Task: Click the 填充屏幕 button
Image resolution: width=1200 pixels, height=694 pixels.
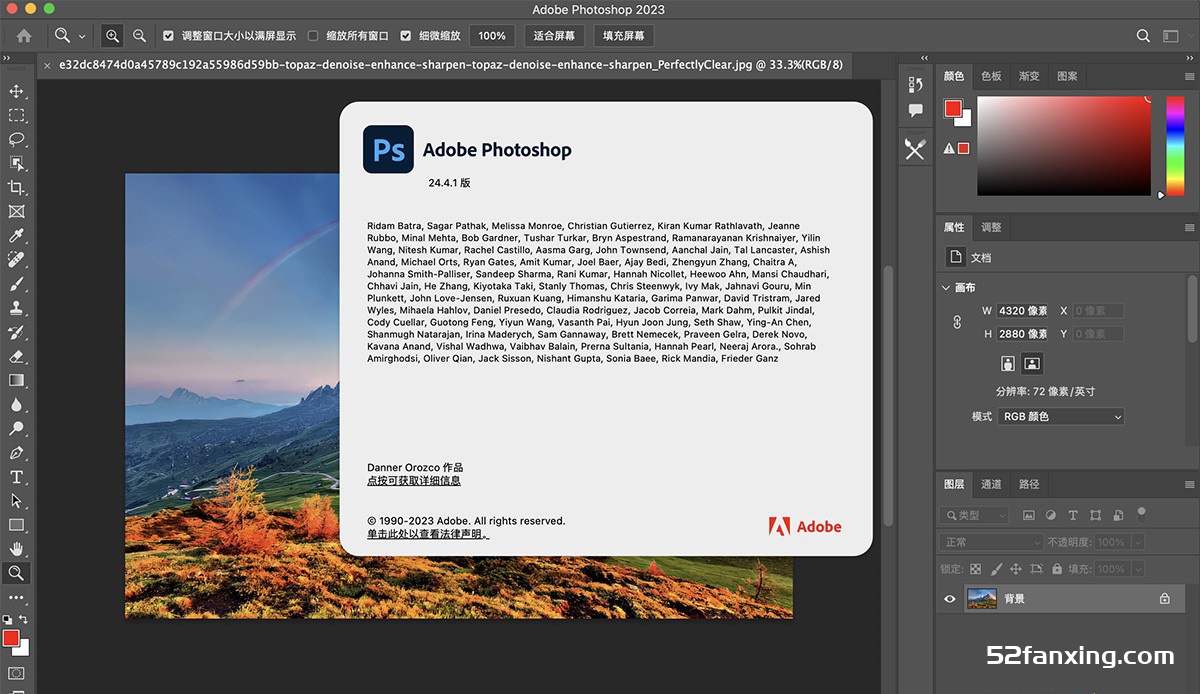Action: coord(624,35)
